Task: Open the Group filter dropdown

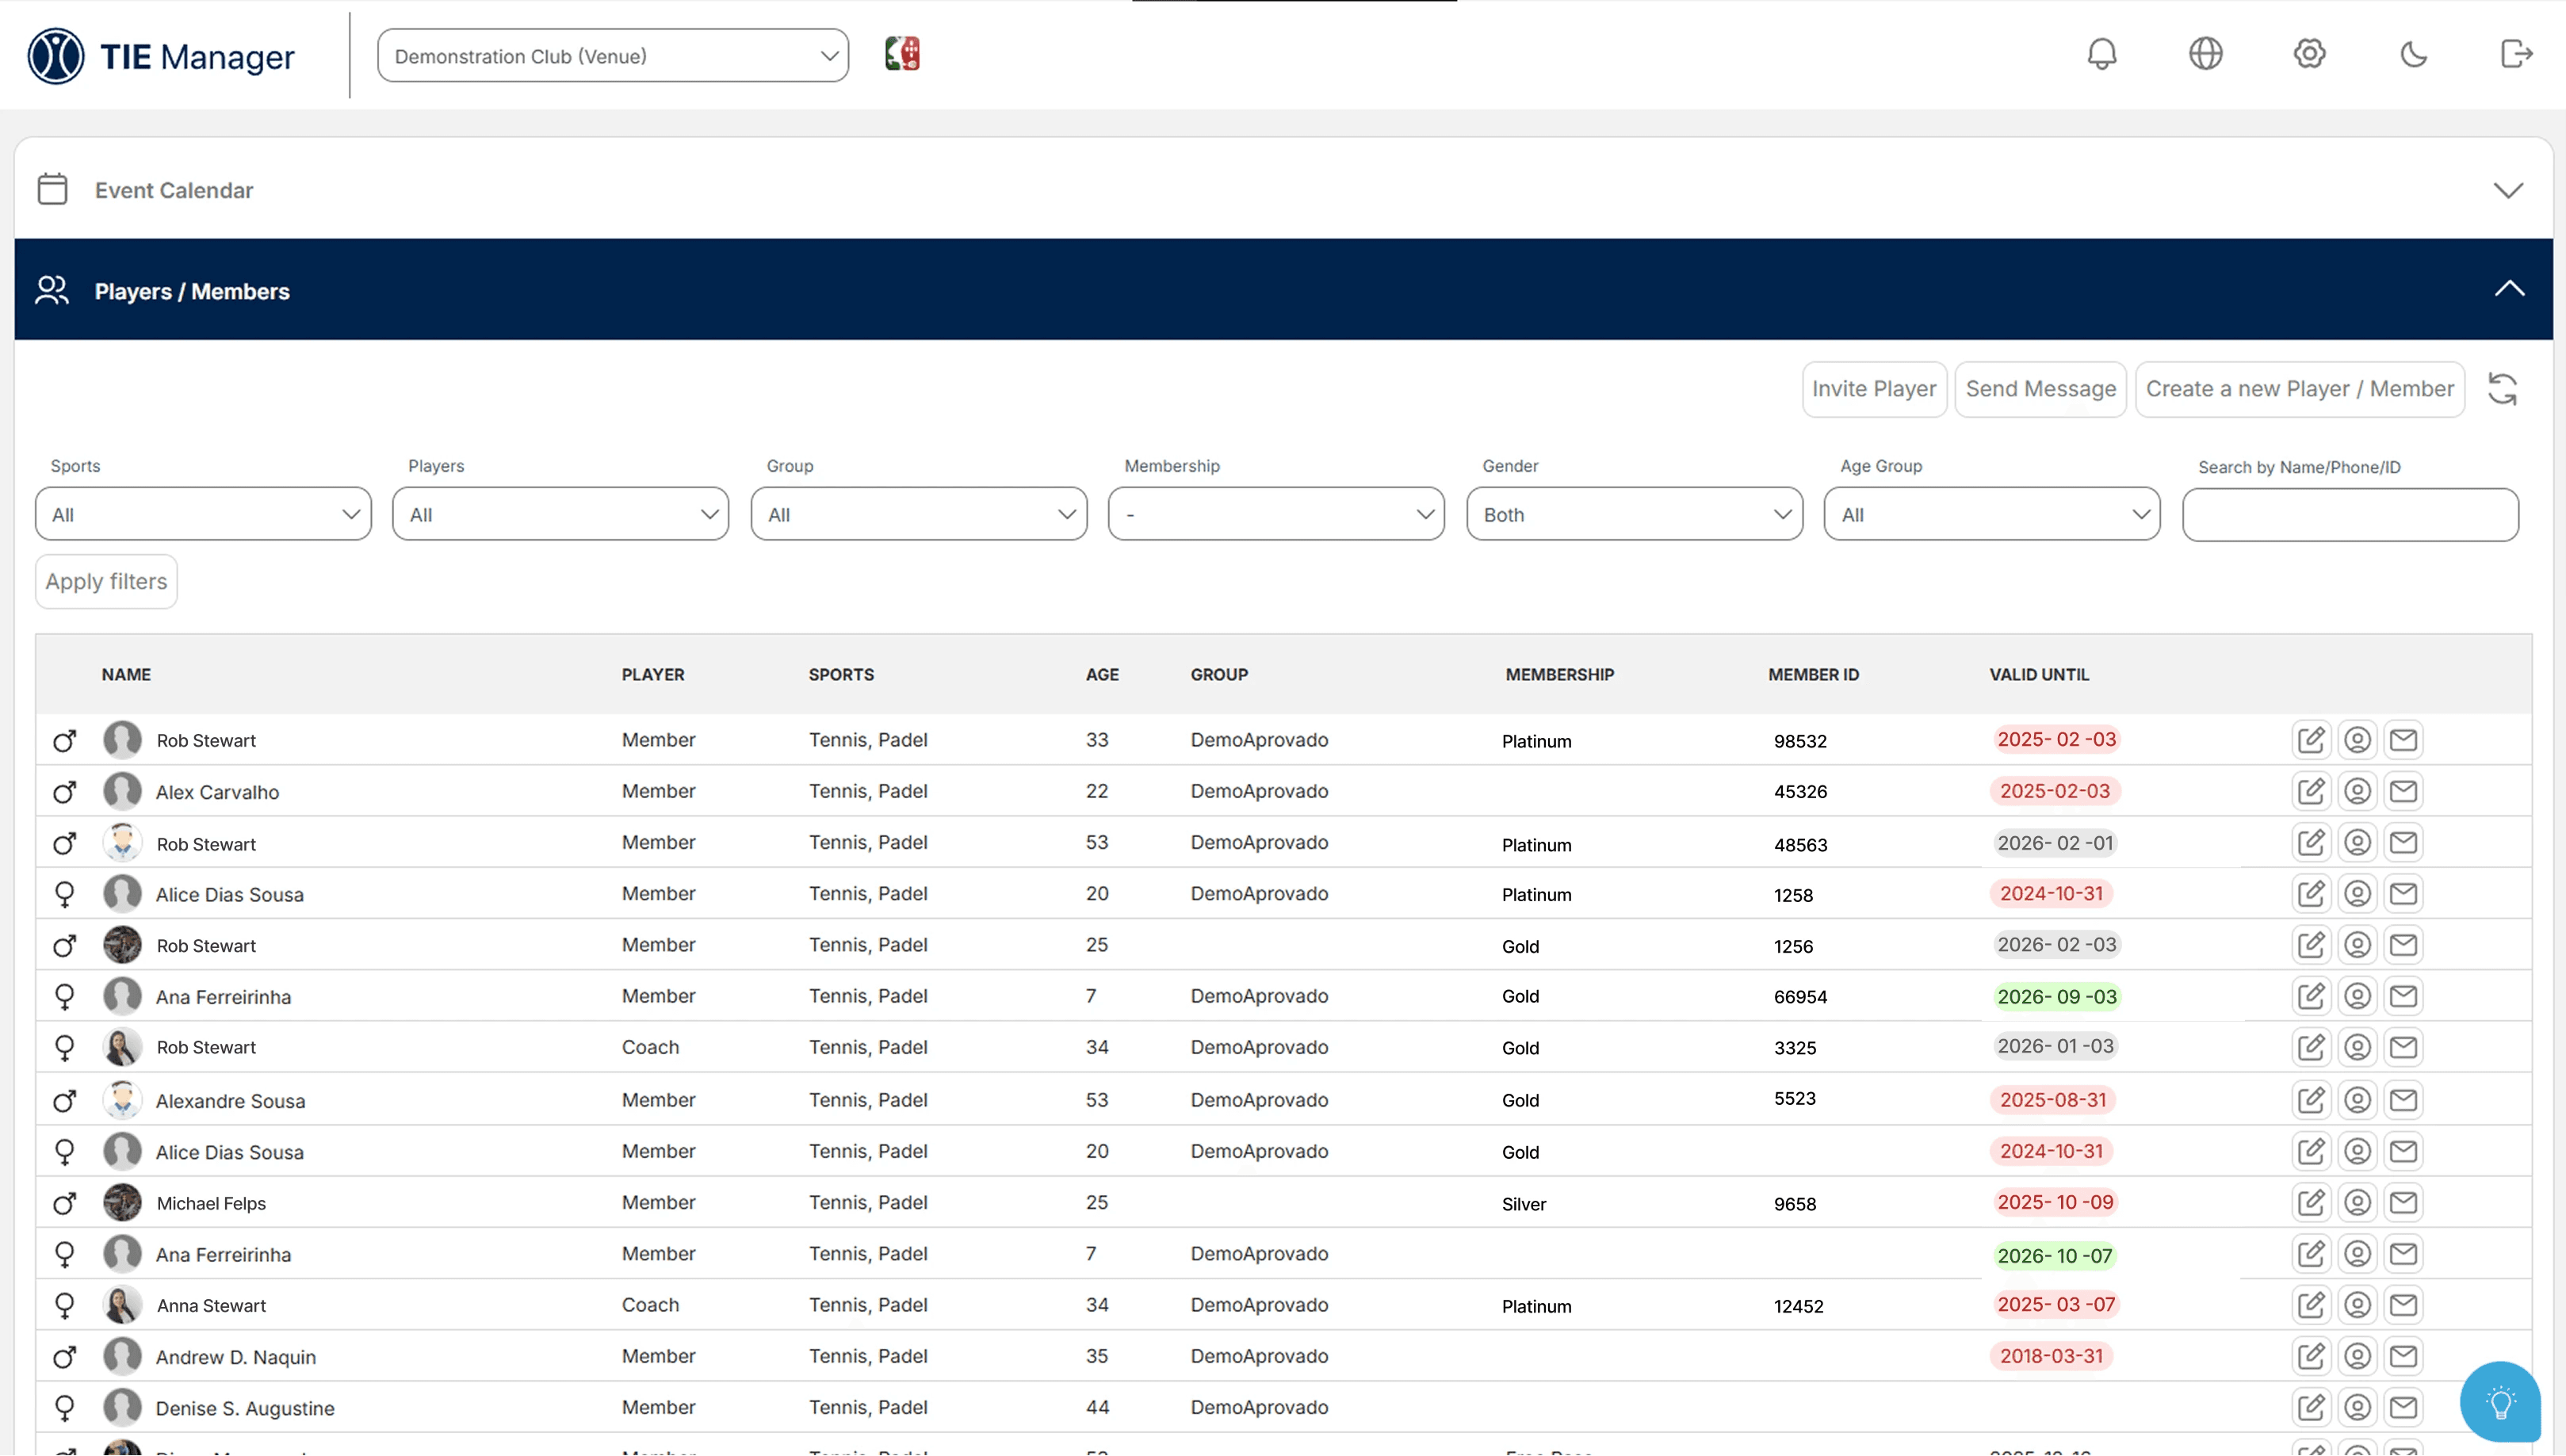Action: pyautogui.click(x=918, y=514)
